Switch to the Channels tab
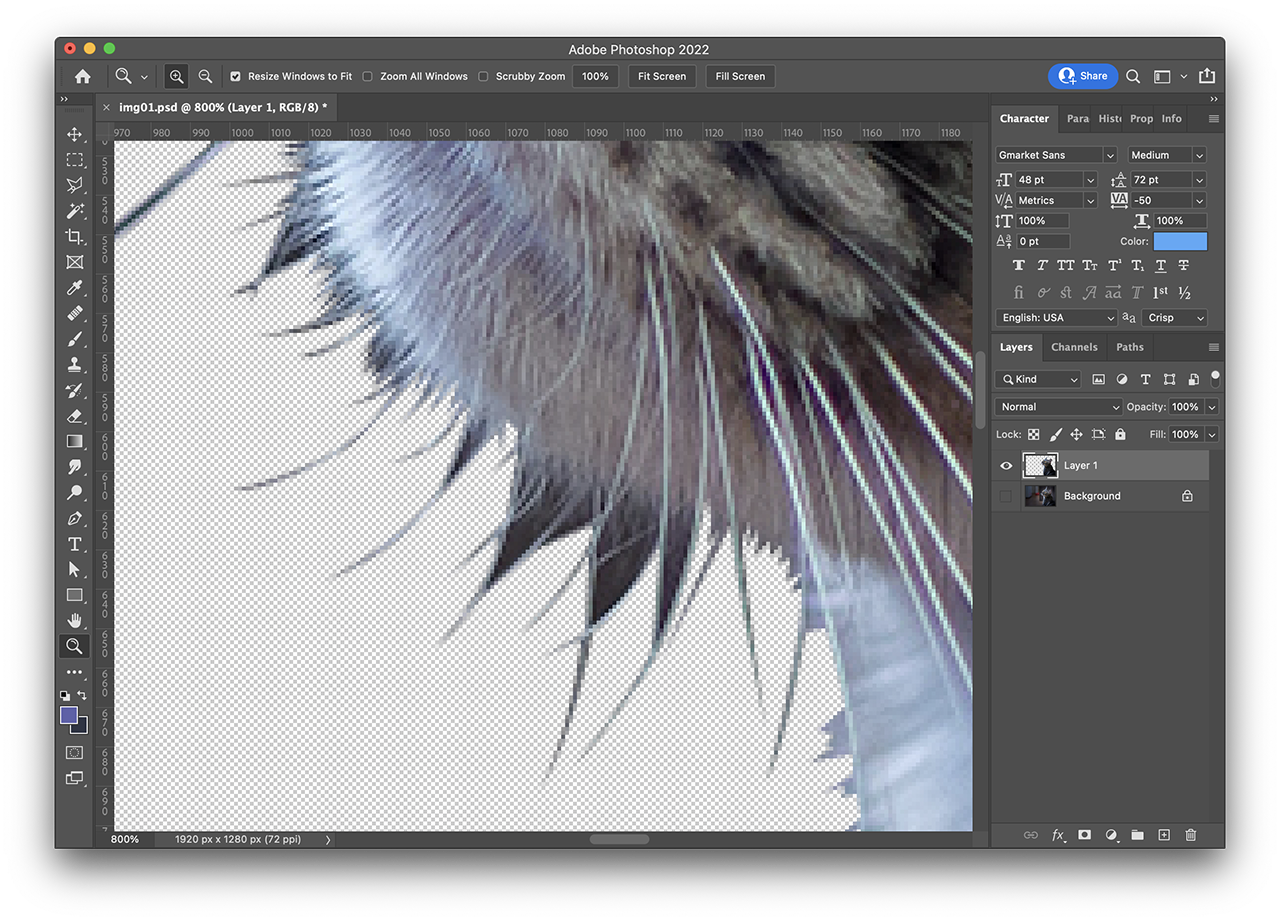 tap(1074, 347)
